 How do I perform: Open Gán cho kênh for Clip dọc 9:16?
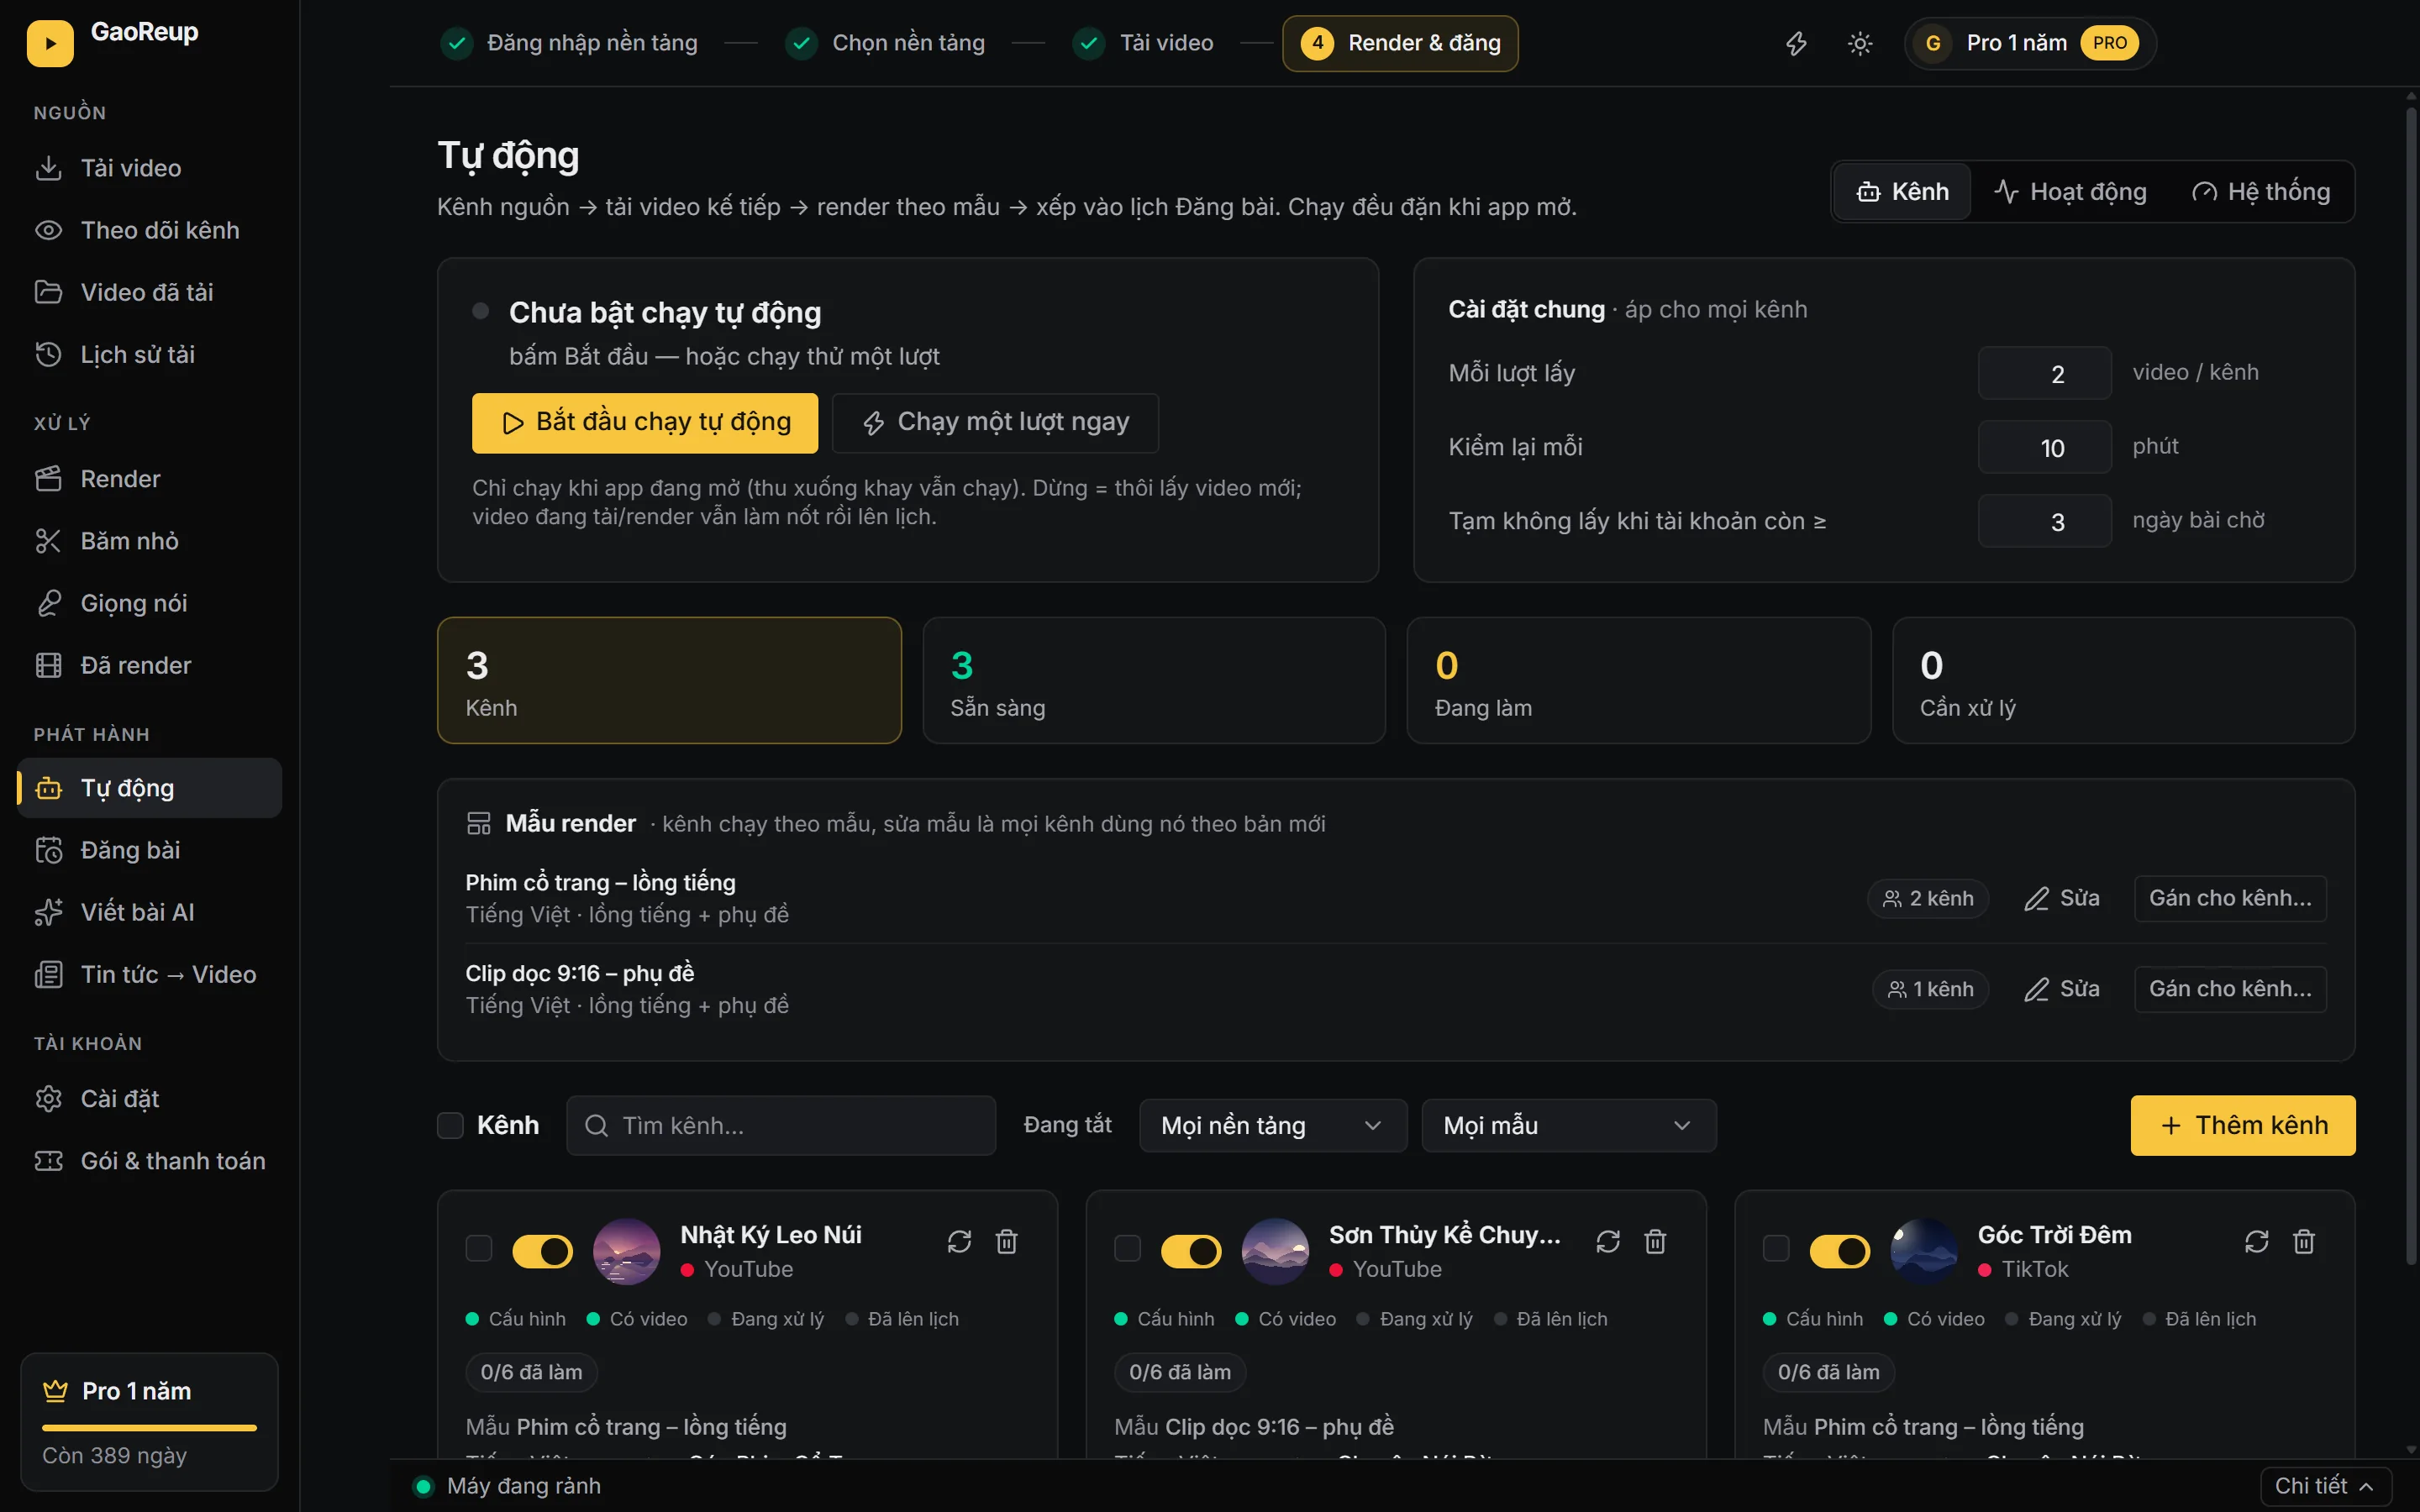pos(2230,989)
